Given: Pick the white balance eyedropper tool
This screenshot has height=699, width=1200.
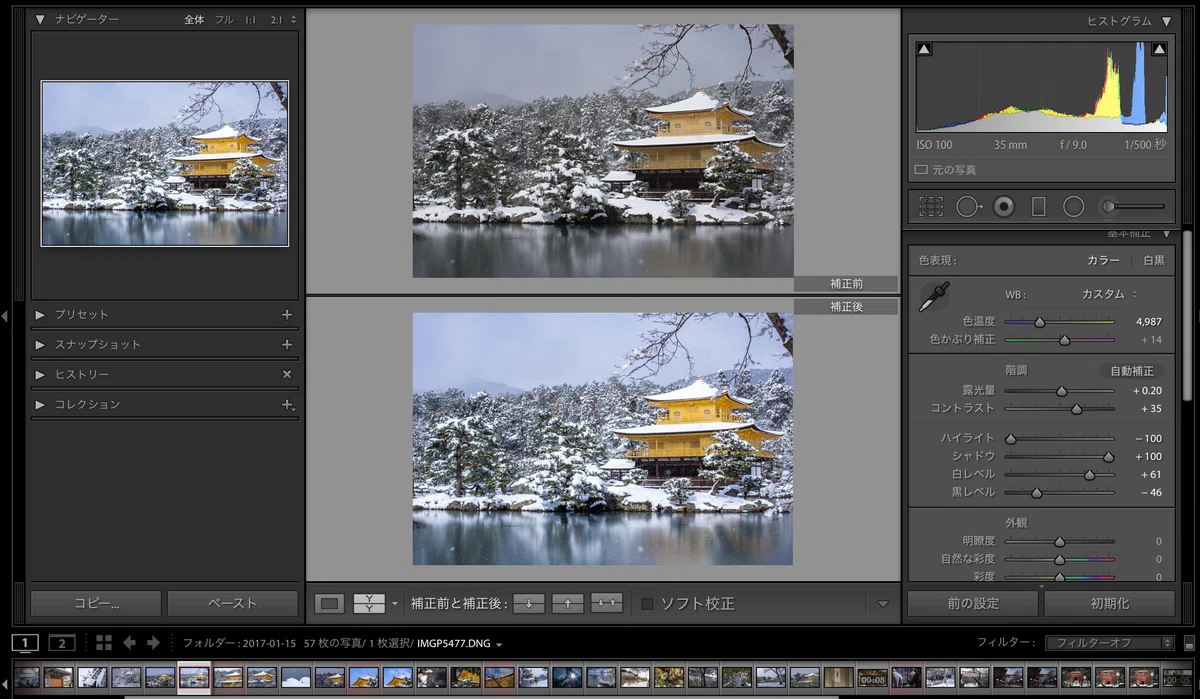Looking at the screenshot, I should point(934,297).
